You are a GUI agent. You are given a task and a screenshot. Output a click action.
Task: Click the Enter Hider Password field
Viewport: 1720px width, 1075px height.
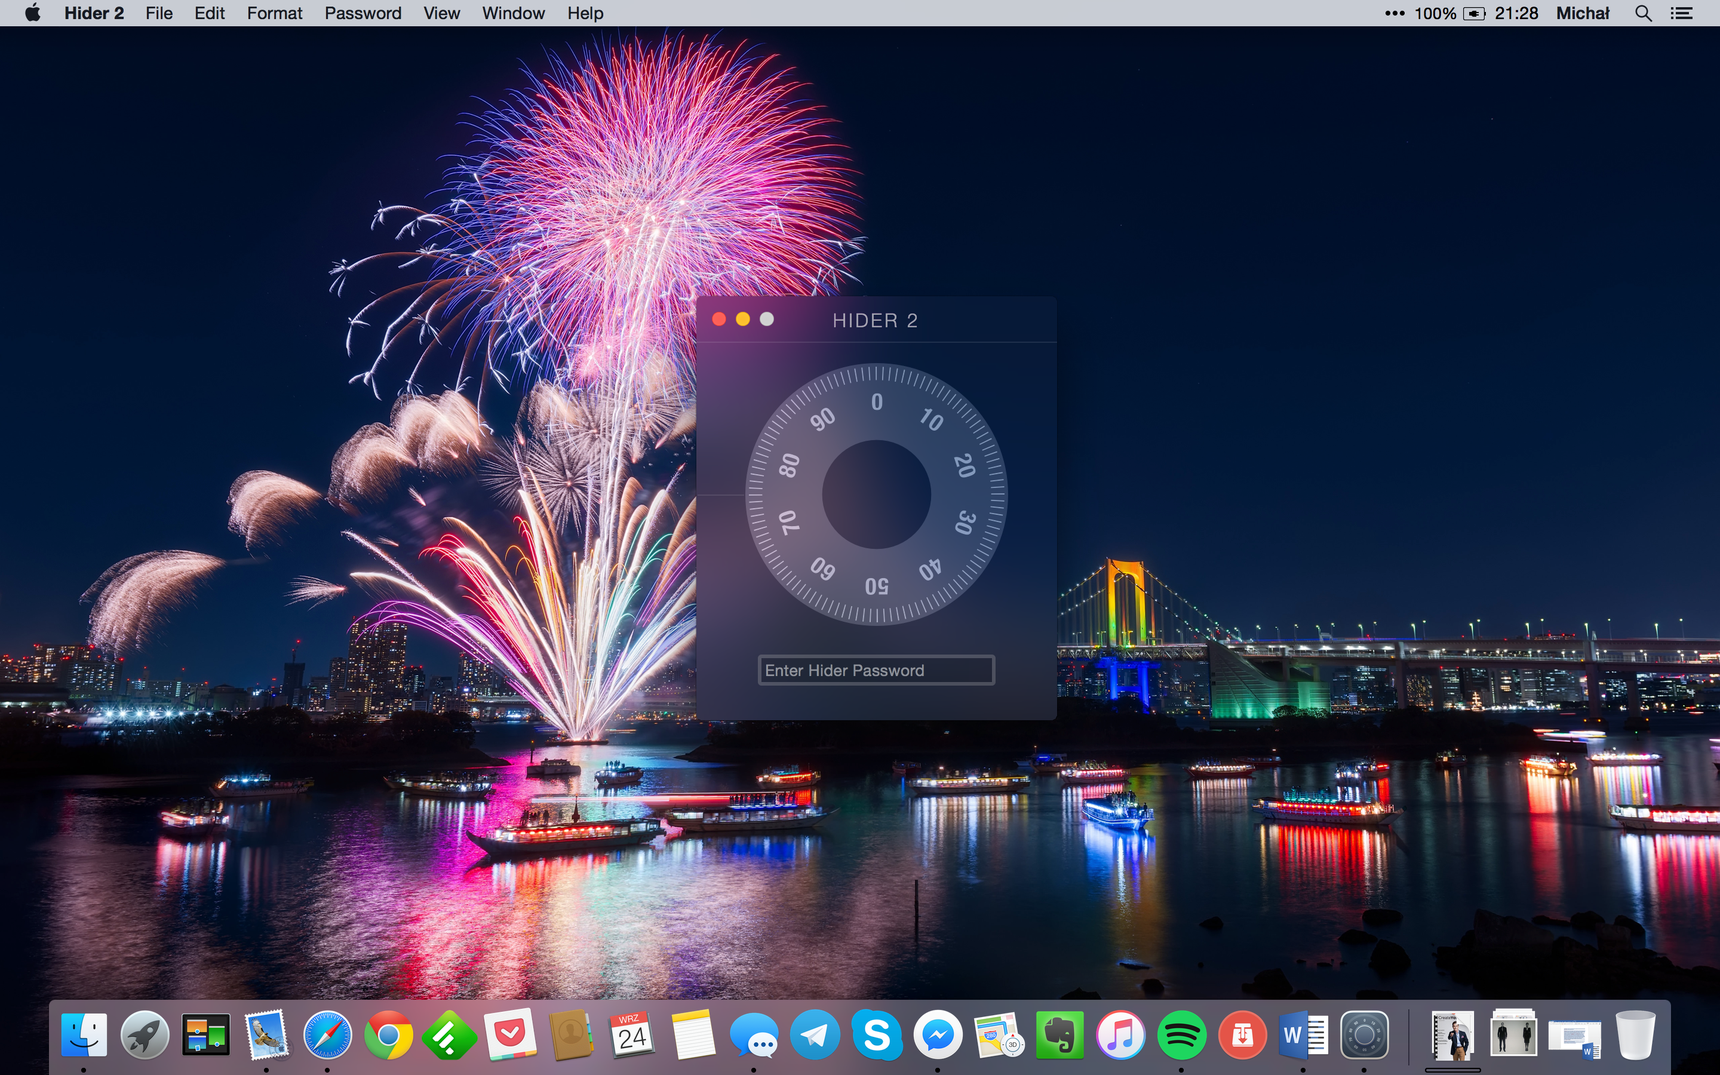(x=876, y=670)
